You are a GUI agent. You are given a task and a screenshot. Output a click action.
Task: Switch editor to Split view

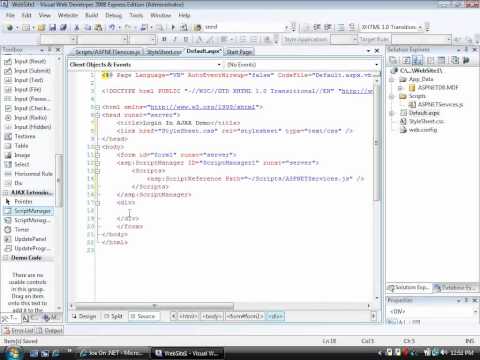tap(113, 316)
